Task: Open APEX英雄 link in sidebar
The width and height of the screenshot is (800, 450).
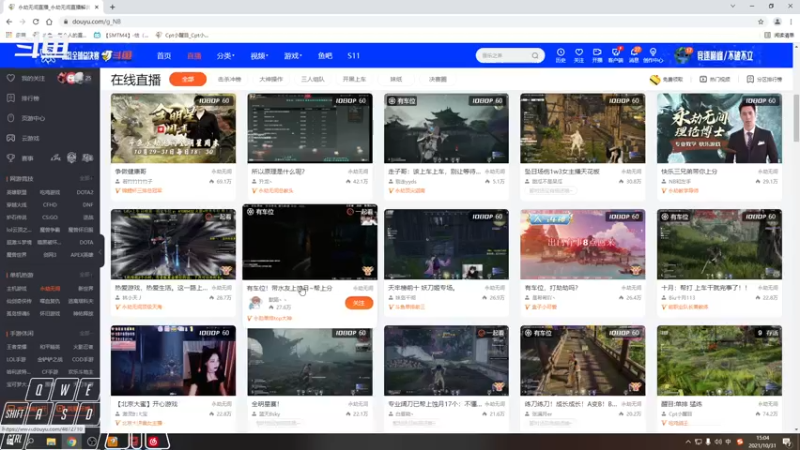Action: [82, 255]
